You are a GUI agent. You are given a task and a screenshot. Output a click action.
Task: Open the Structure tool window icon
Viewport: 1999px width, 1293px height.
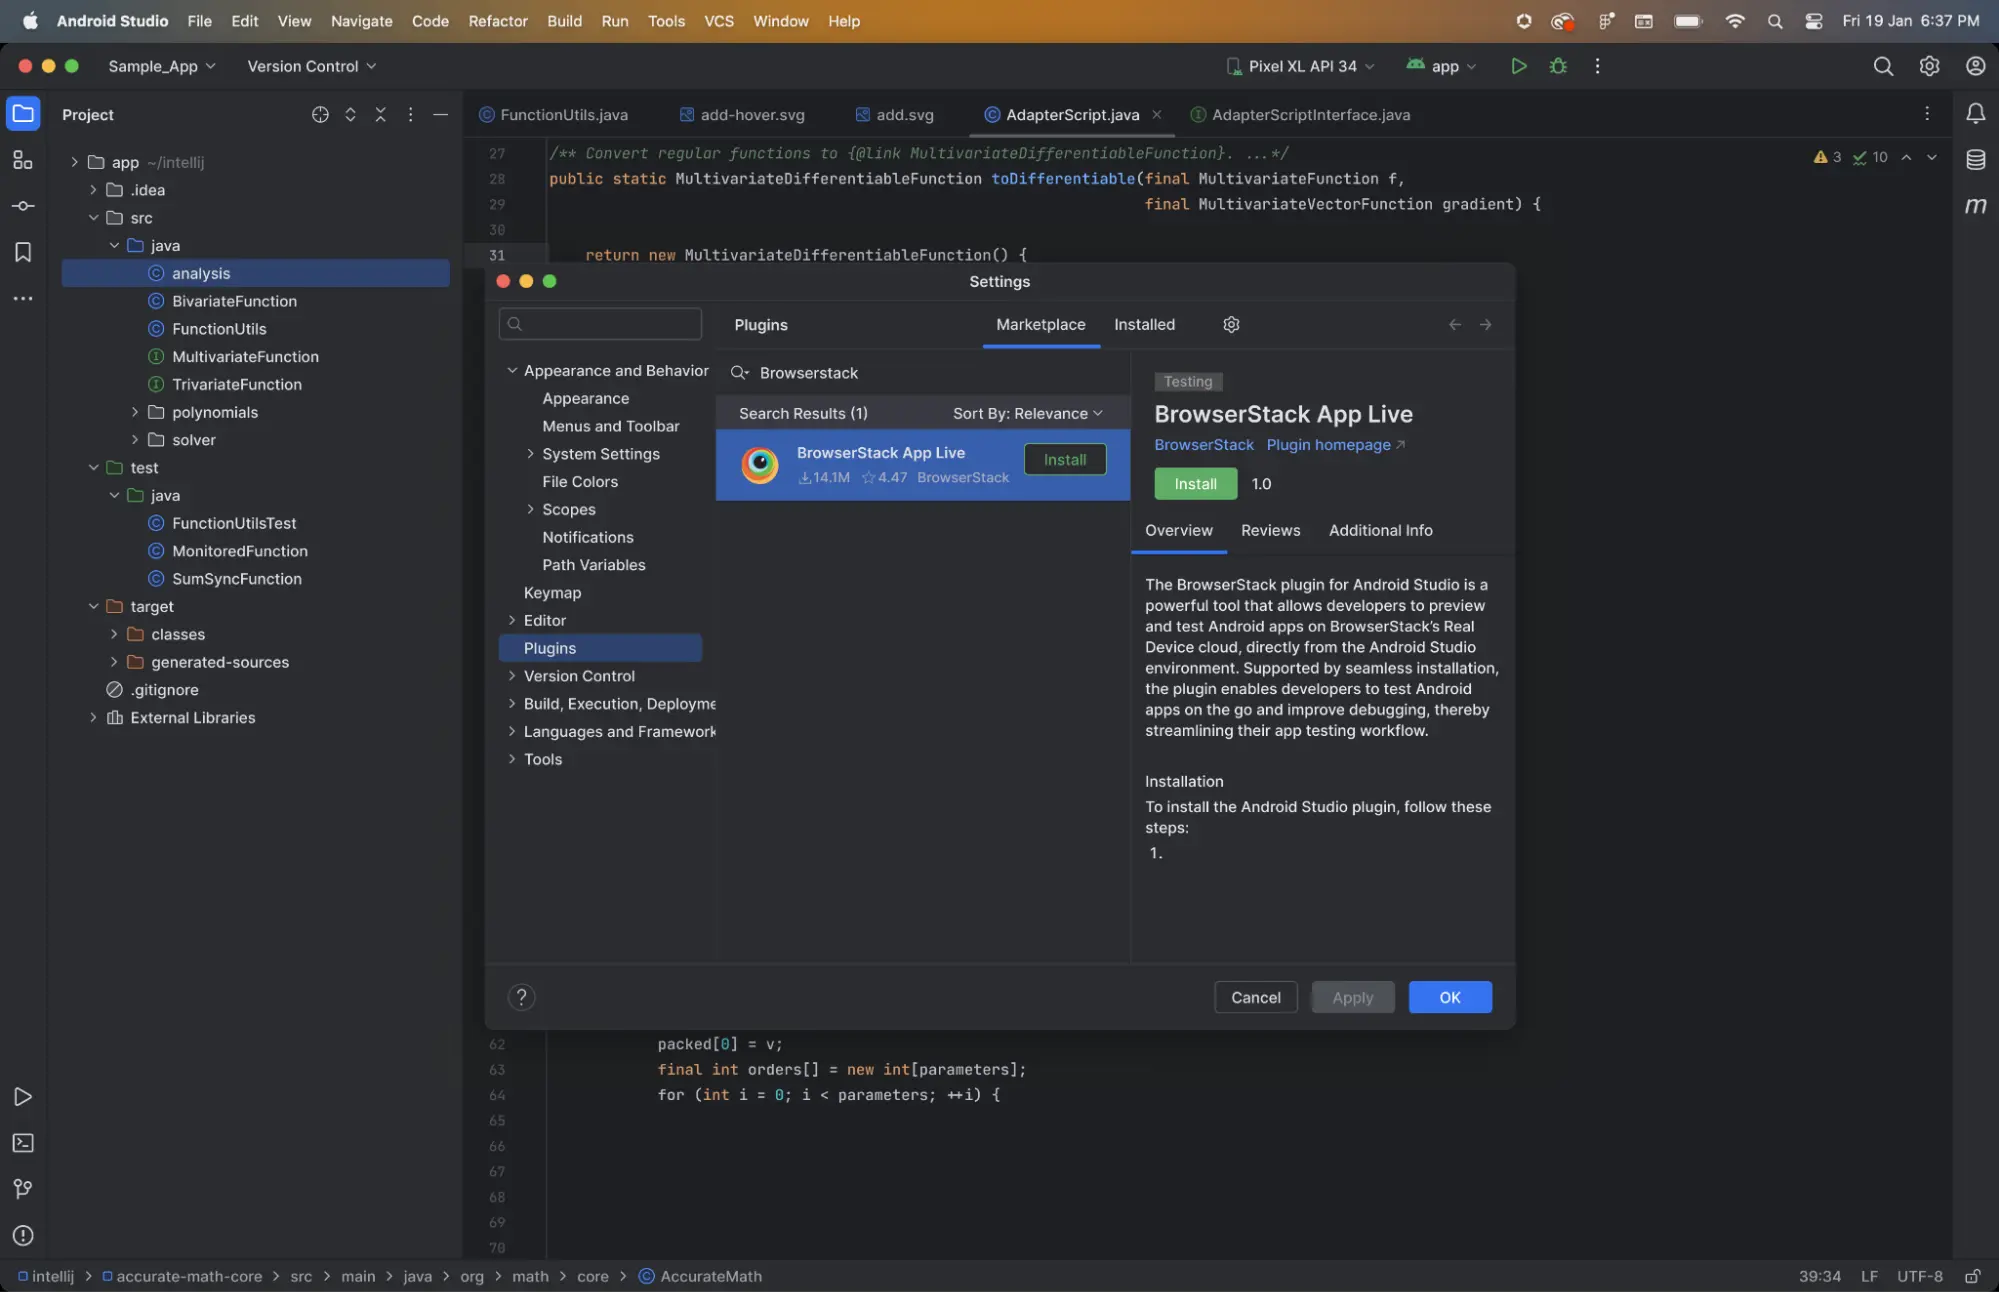click(x=22, y=160)
